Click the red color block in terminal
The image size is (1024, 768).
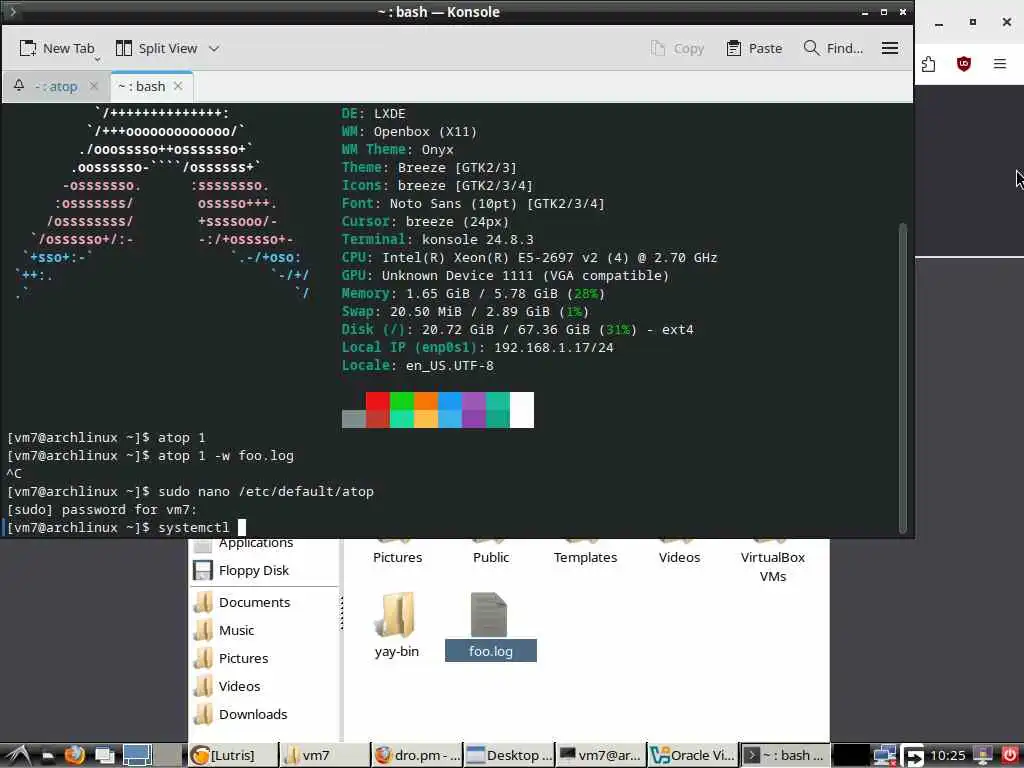(377, 401)
